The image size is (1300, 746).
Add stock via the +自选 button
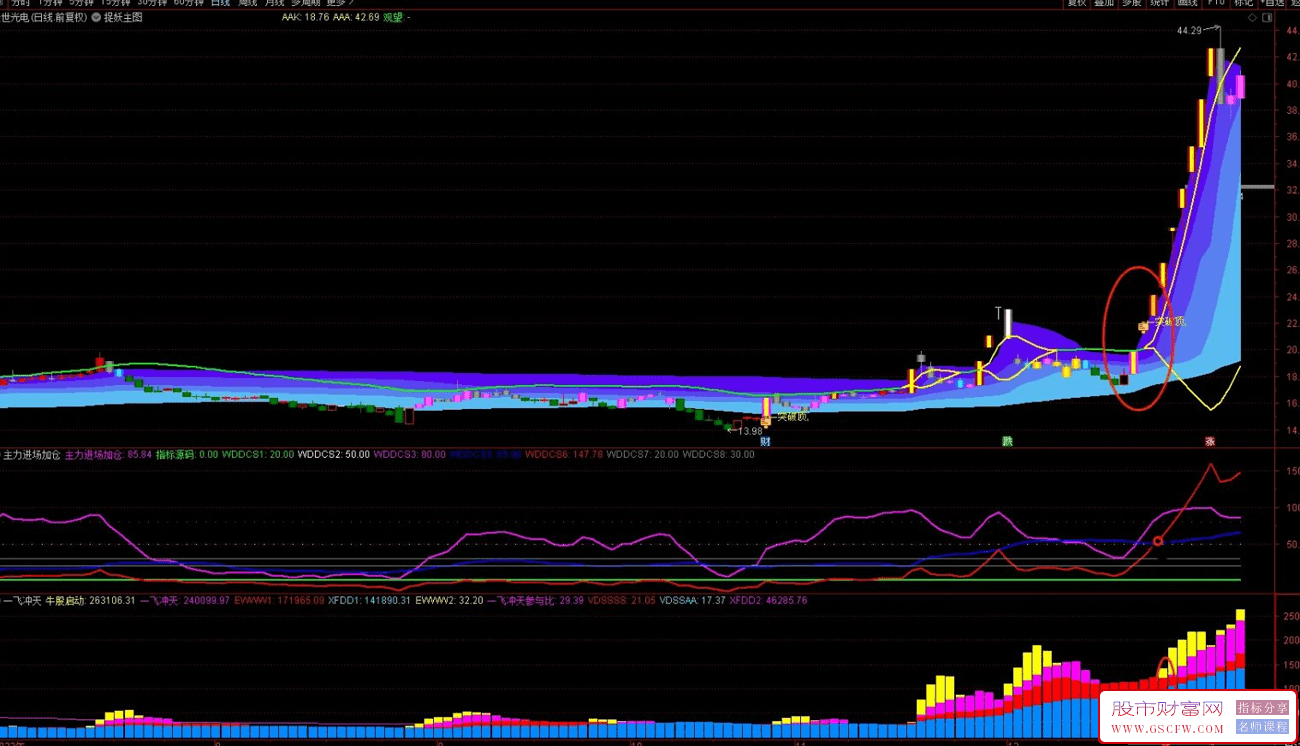(x=1272, y=3)
